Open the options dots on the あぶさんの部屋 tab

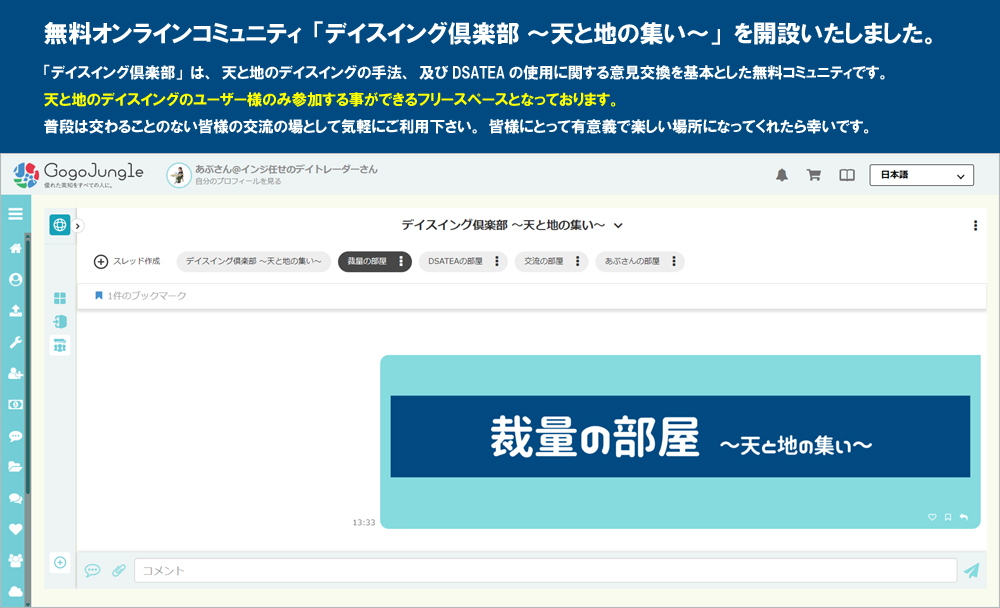click(x=674, y=262)
